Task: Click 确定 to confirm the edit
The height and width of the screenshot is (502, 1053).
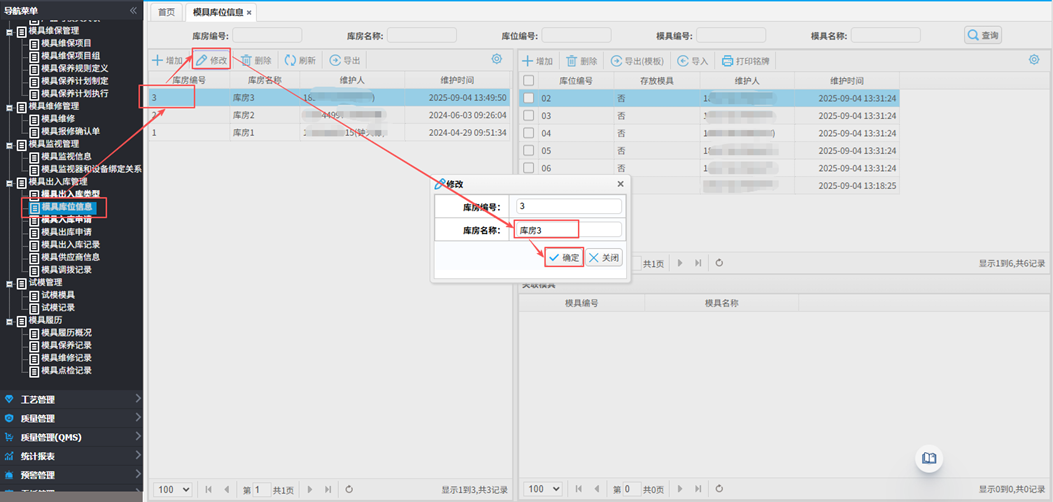Action: [x=564, y=257]
